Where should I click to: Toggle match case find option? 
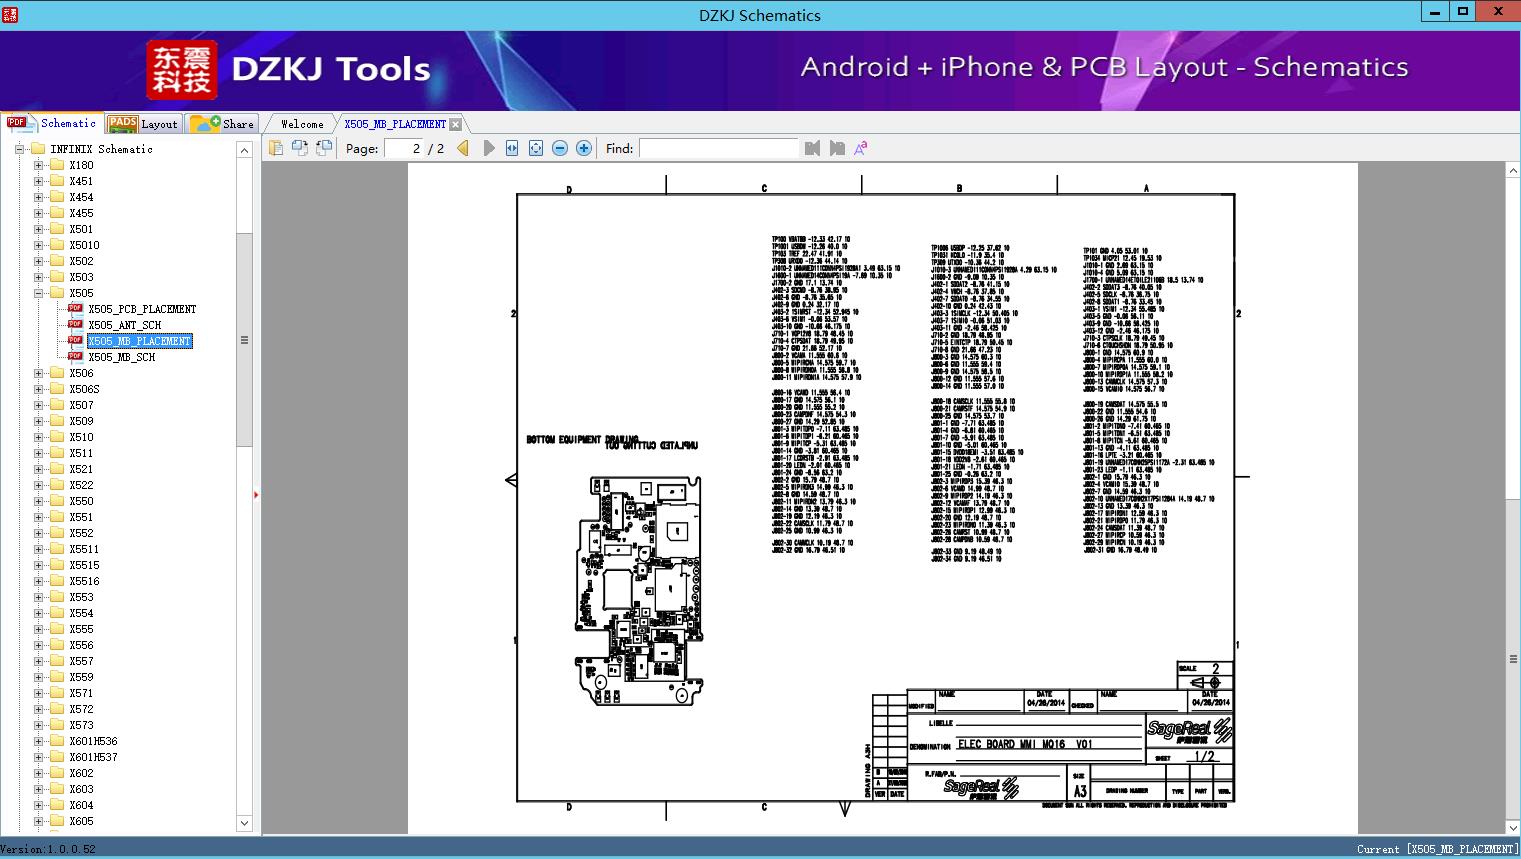tap(861, 148)
